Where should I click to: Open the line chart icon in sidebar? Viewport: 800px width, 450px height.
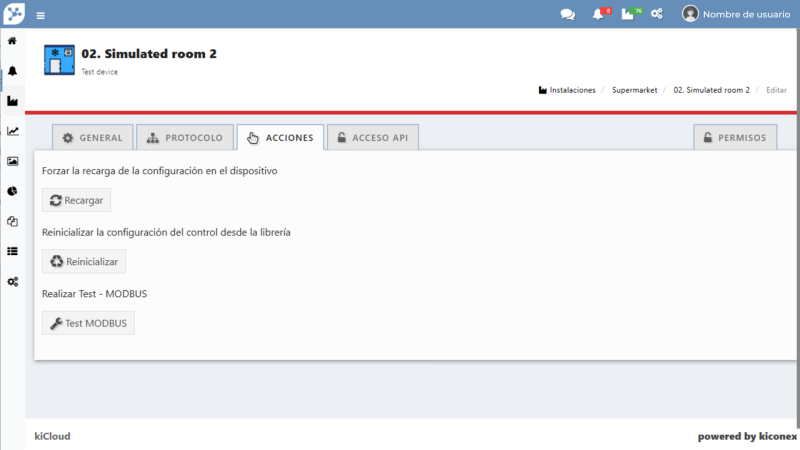pos(12,131)
